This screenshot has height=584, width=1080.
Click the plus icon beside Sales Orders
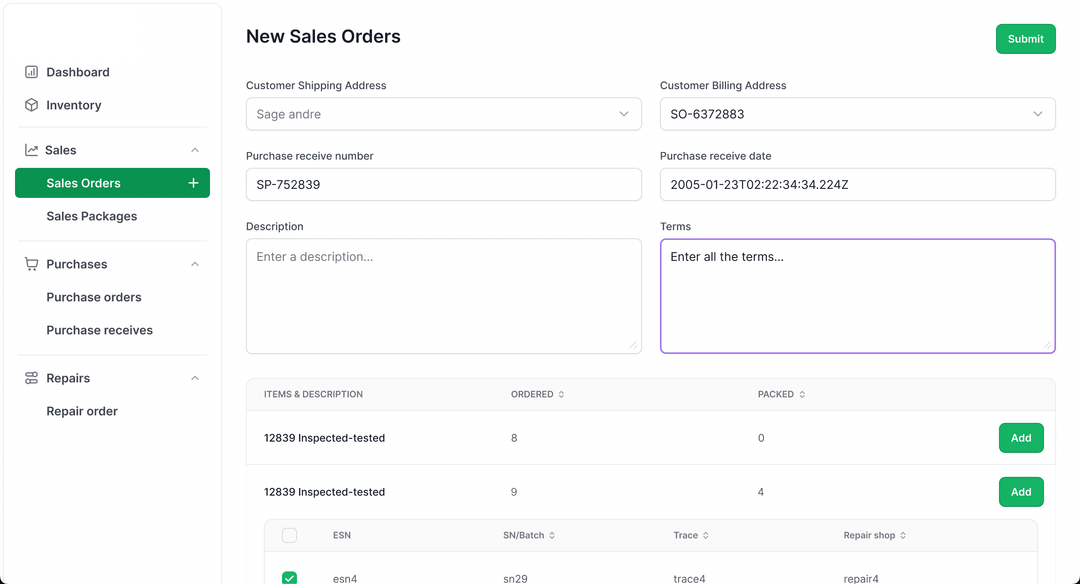[x=193, y=183]
